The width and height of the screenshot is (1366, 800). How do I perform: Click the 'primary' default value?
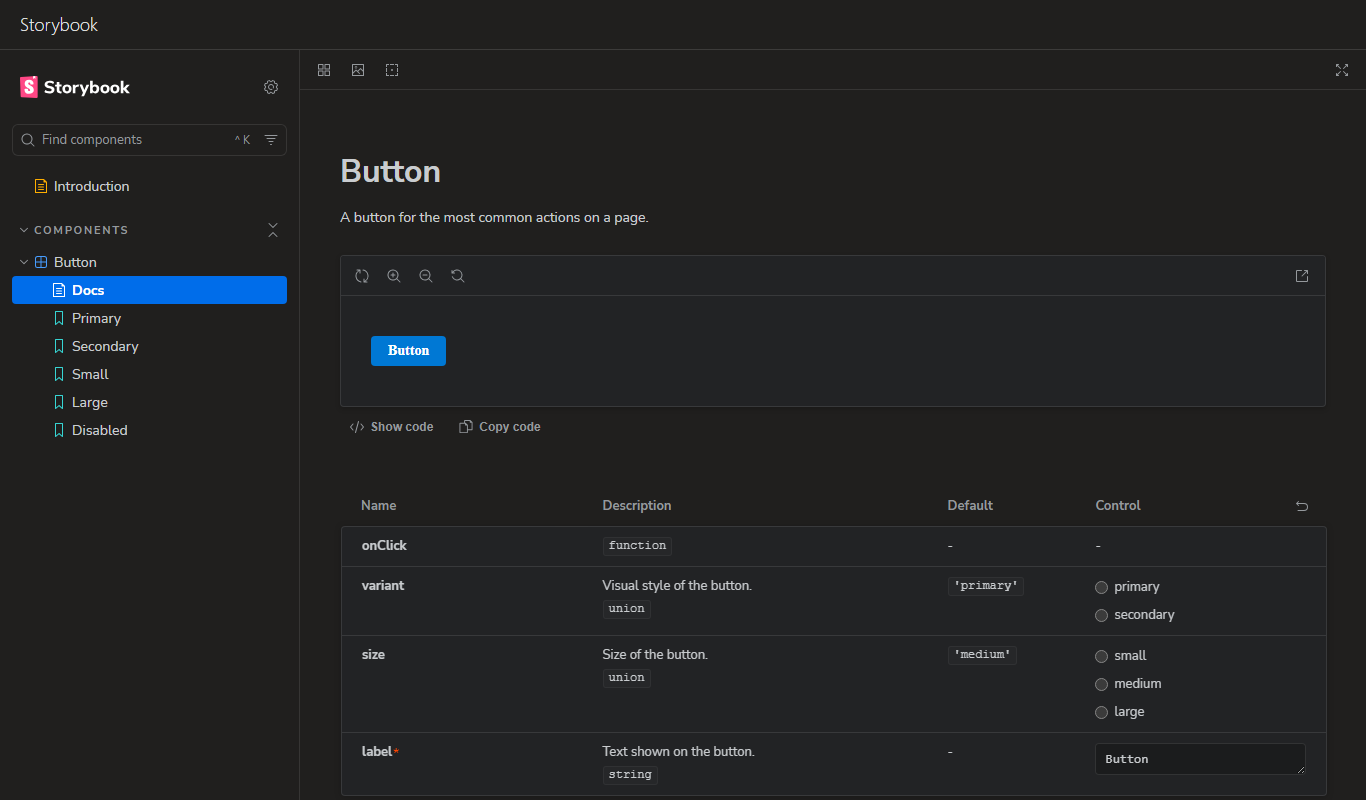coord(986,586)
